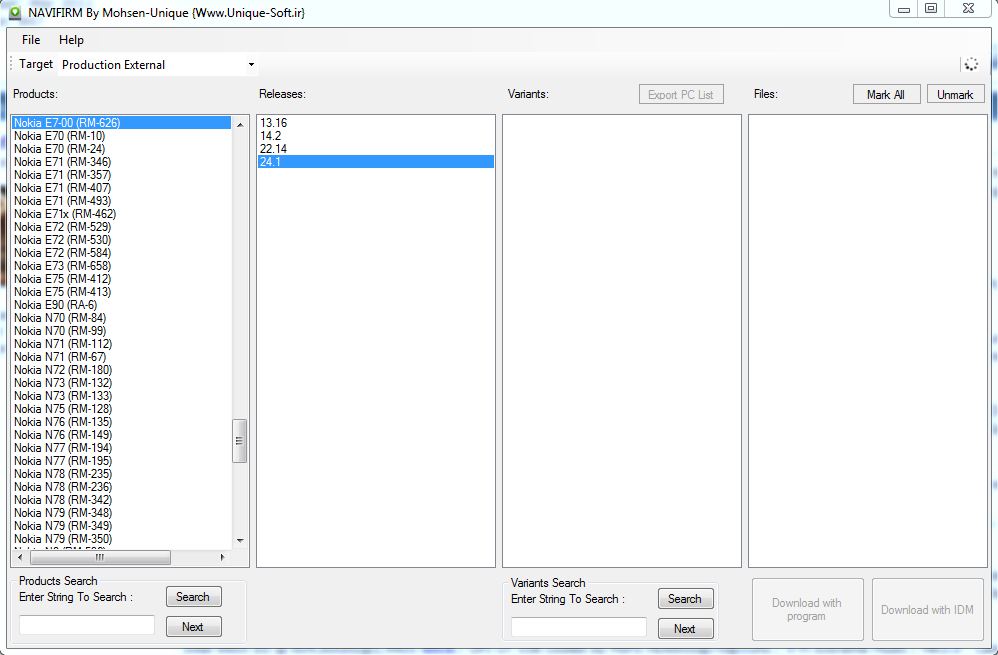Viewport: 998px width, 655px height.
Task: Click the products horizontal scrollbar thumb
Action: (x=100, y=557)
